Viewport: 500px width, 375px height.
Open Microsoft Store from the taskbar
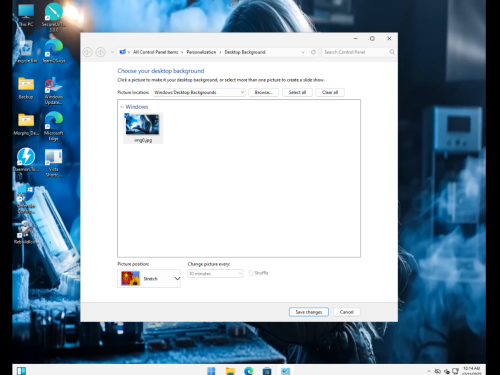pyautogui.click(x=267, y=371)
